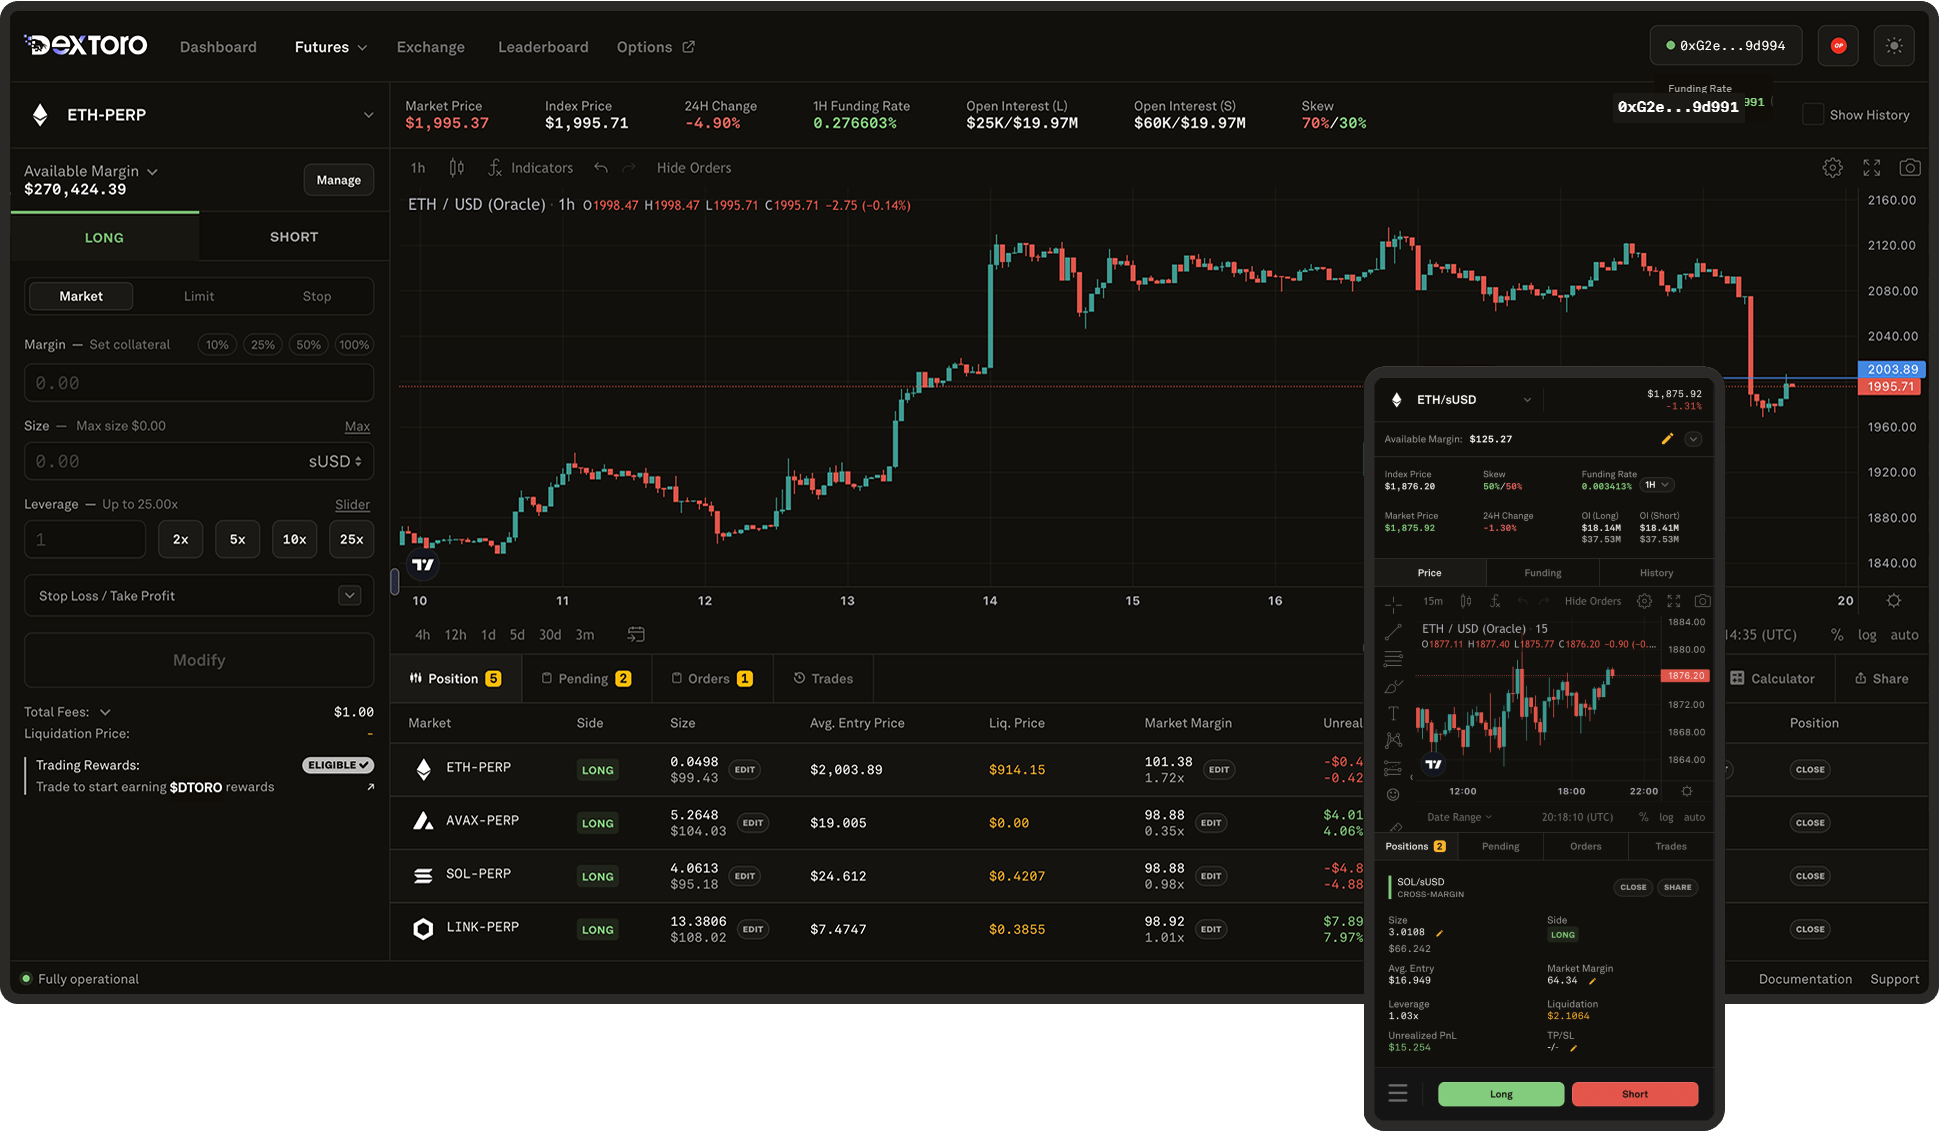Expand the Total Fees breakdown
1939x1131 pixels.
click(x=105, y=712)
